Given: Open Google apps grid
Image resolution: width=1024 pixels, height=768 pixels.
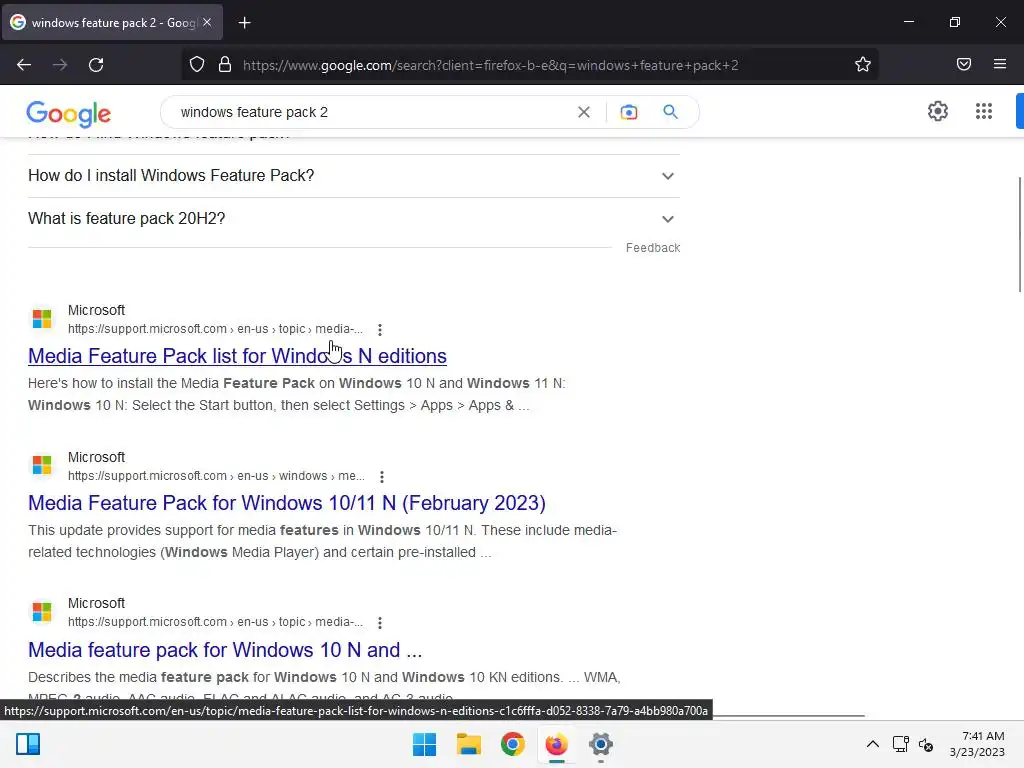Looking at the screenshot, I should [x=984, y=111].
